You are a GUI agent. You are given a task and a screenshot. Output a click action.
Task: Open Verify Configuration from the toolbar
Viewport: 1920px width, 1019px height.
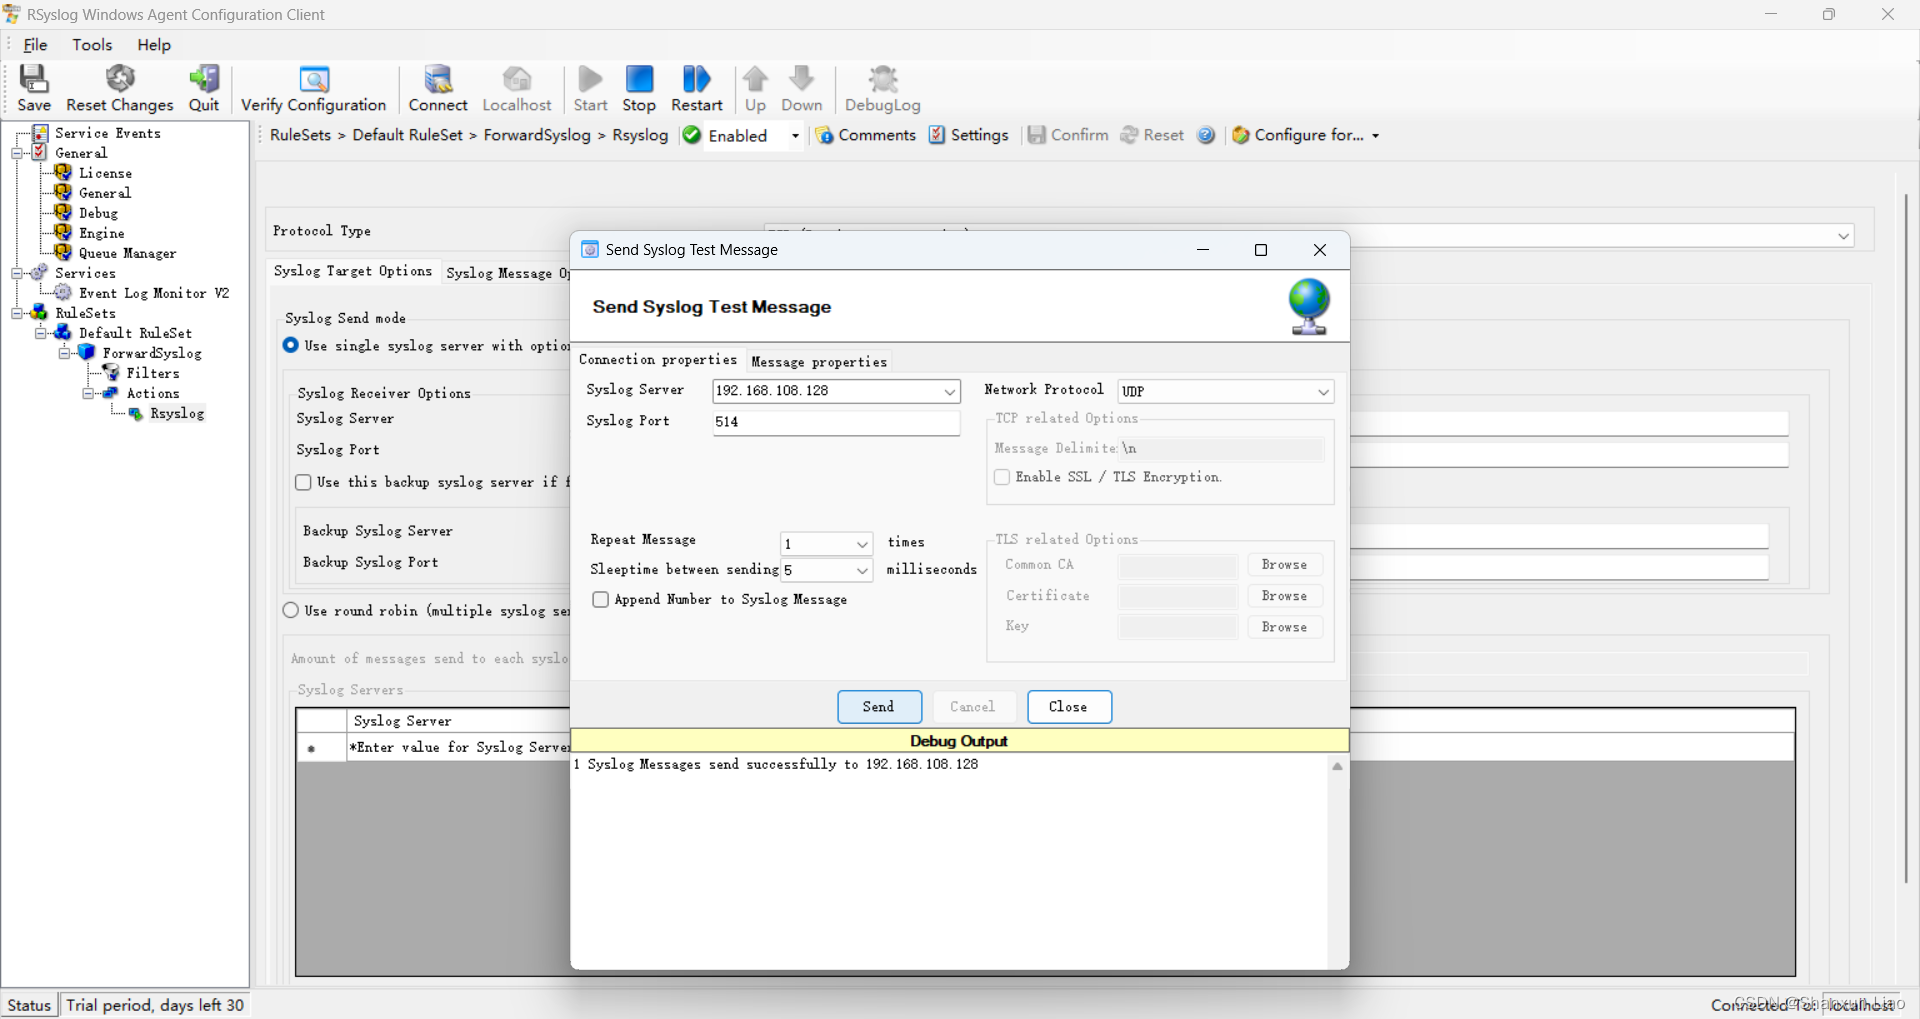point(313,88)
